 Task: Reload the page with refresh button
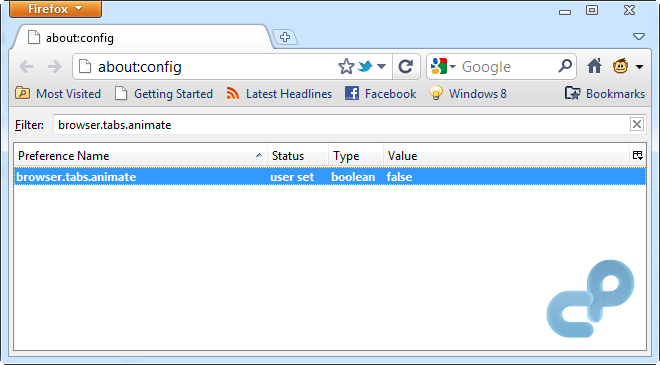(406, 67)
